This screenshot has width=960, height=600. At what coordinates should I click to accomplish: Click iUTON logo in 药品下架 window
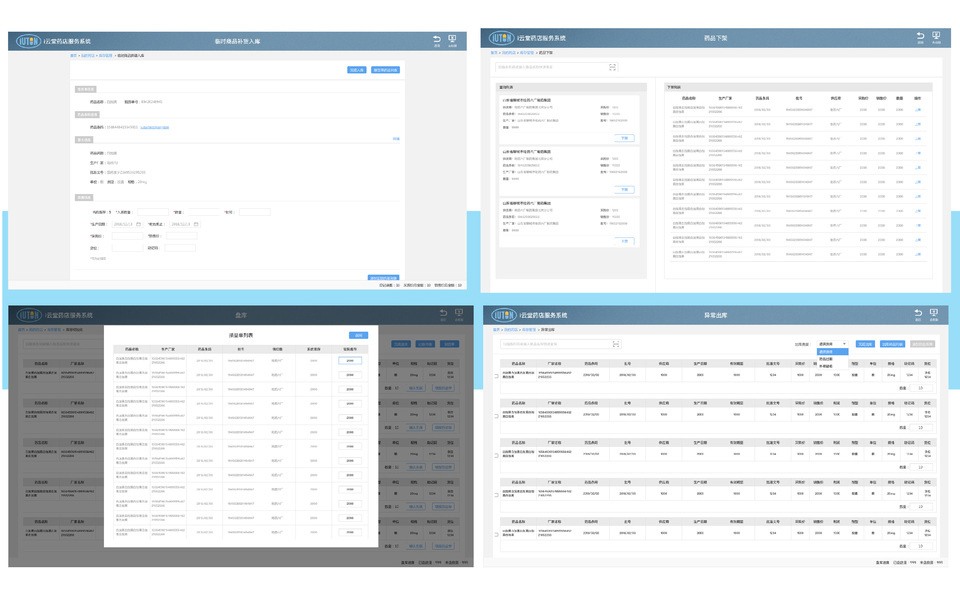click(x=501, y=38)
